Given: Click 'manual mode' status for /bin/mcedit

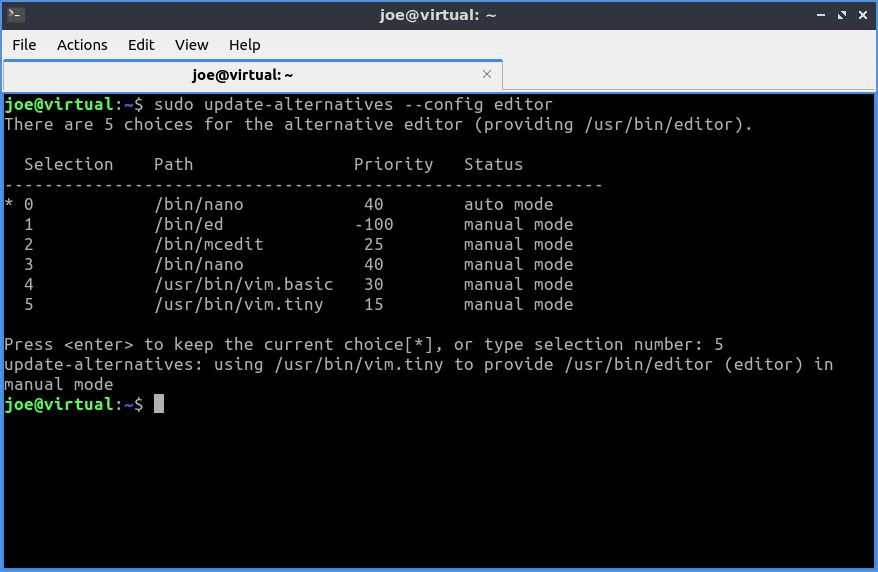Looking at the screenshot, I should coord(519,245).
